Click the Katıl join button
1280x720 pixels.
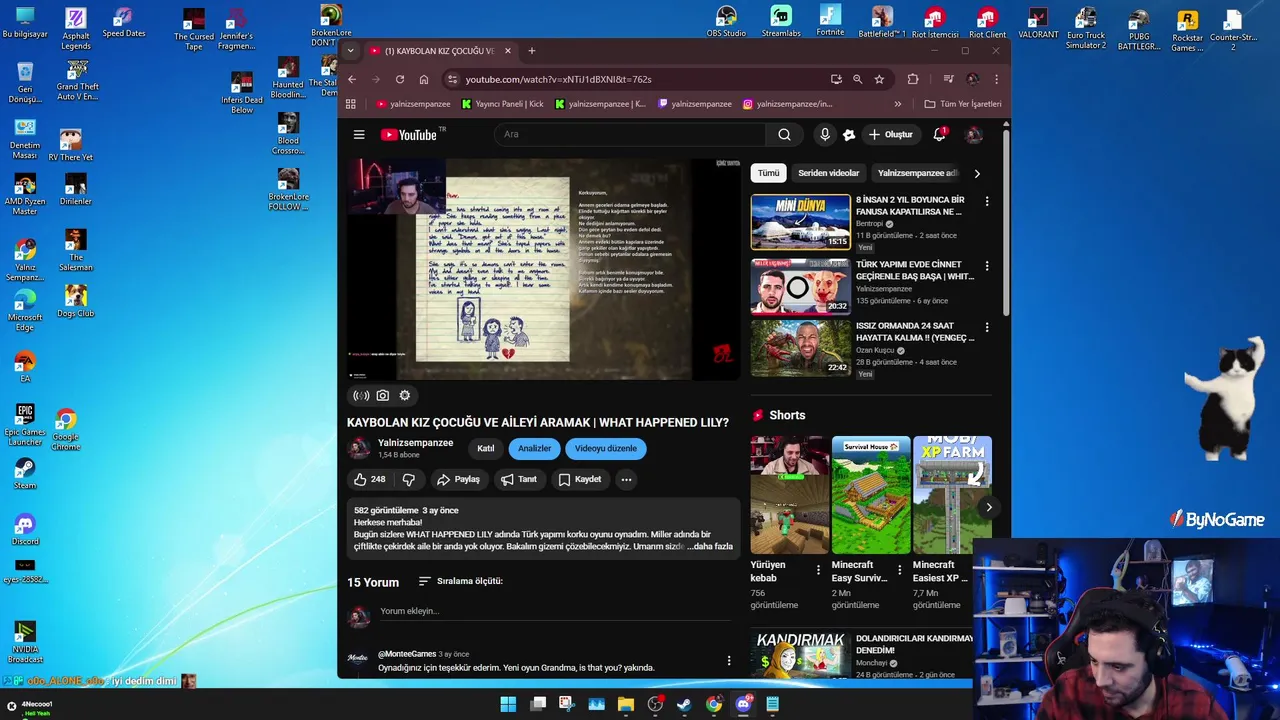coord(485,448)
